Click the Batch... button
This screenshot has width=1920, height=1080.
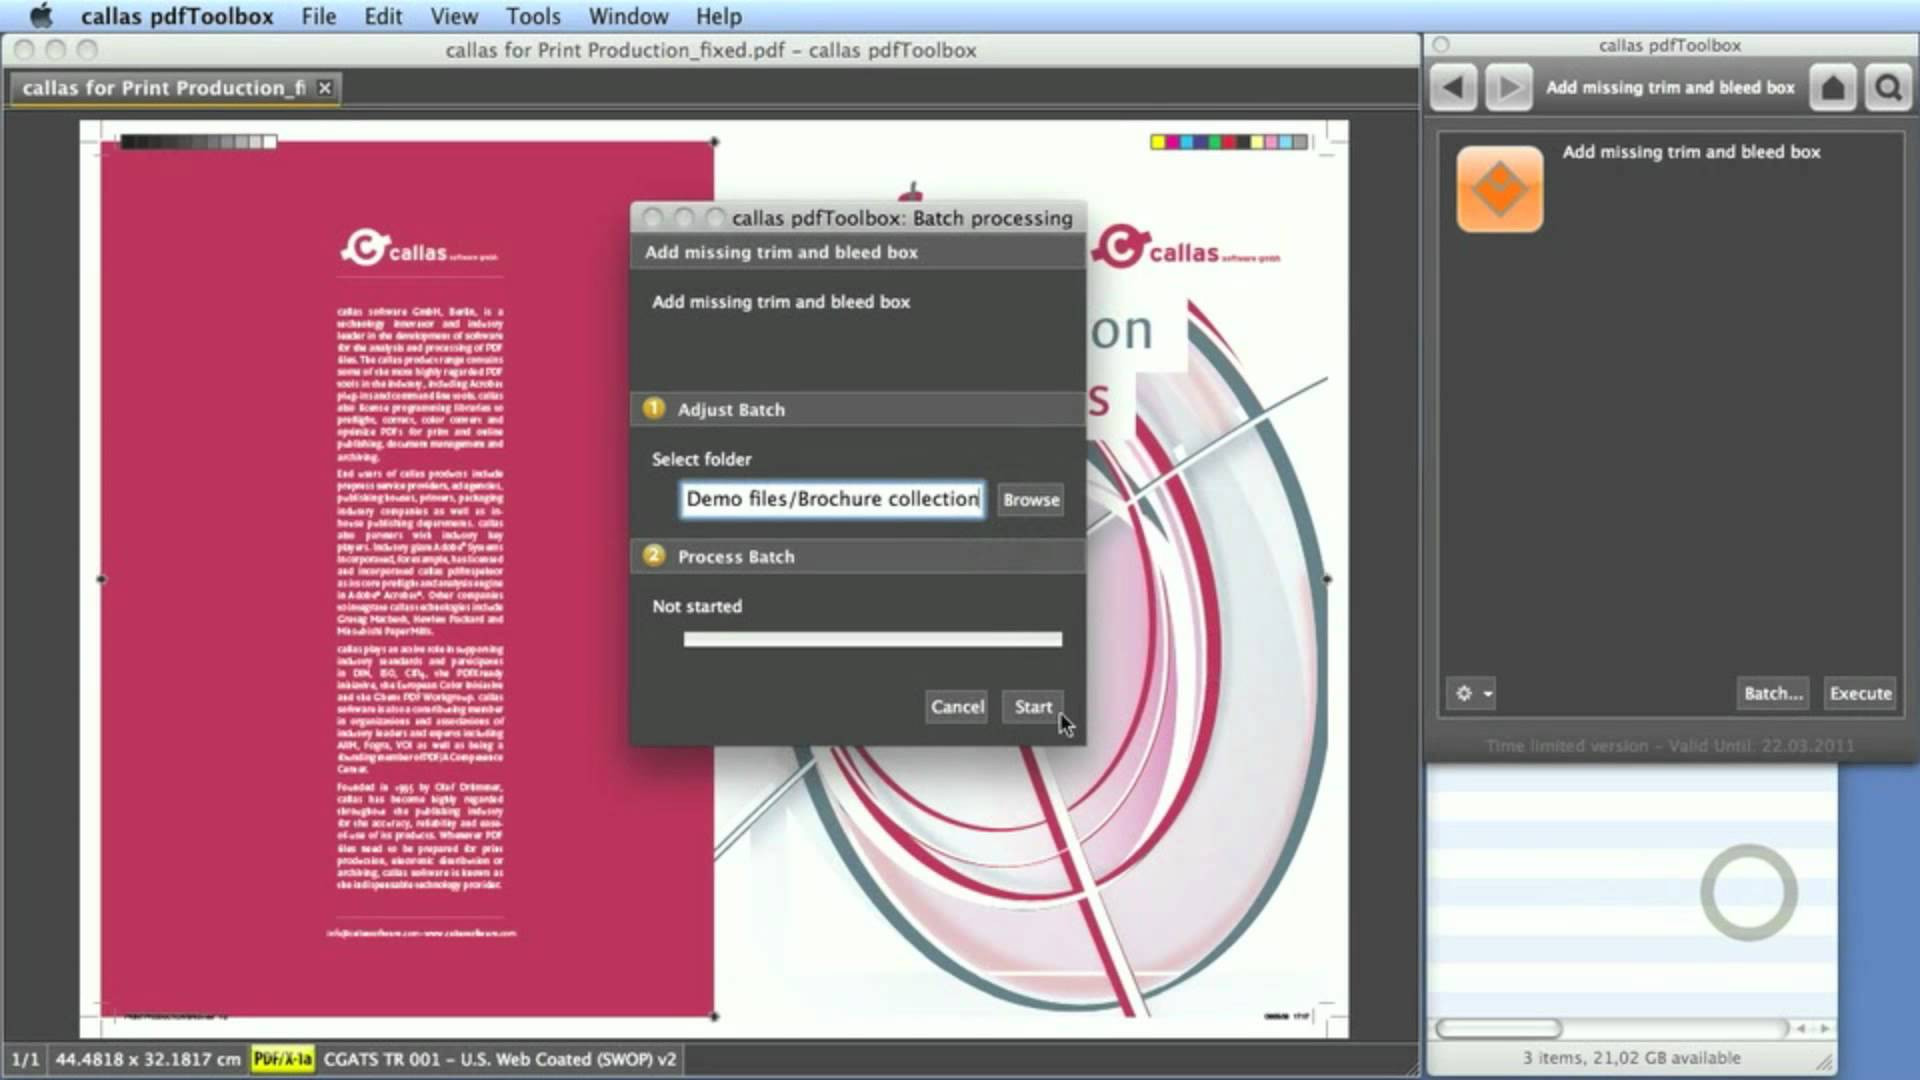pos(1773,693)
